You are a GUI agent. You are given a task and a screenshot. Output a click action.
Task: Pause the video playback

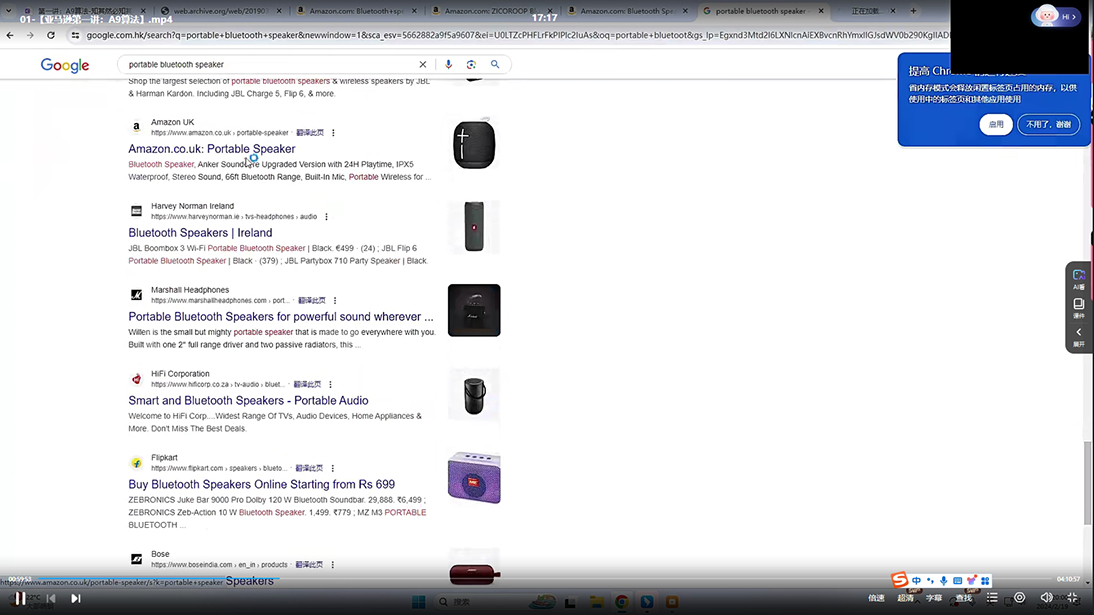[20, 598]
